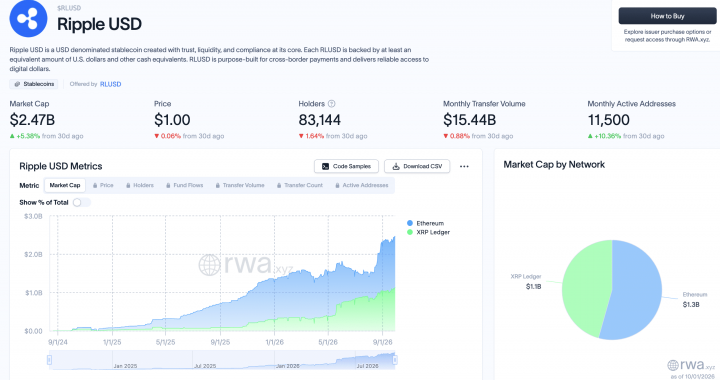Image resolution: width=720 pixels, height=380 pixels.
Task: Click the Download CSV button
Action: point(417,166)
